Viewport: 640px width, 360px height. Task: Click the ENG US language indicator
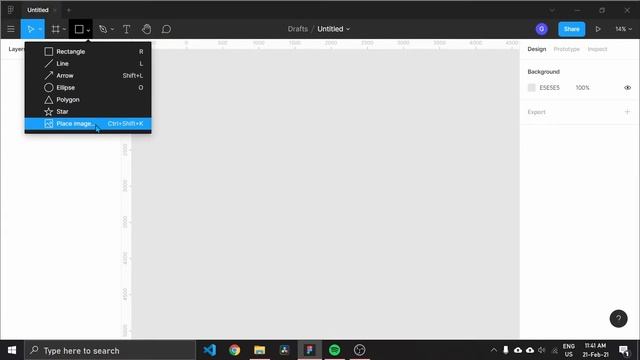coord(569,350)
